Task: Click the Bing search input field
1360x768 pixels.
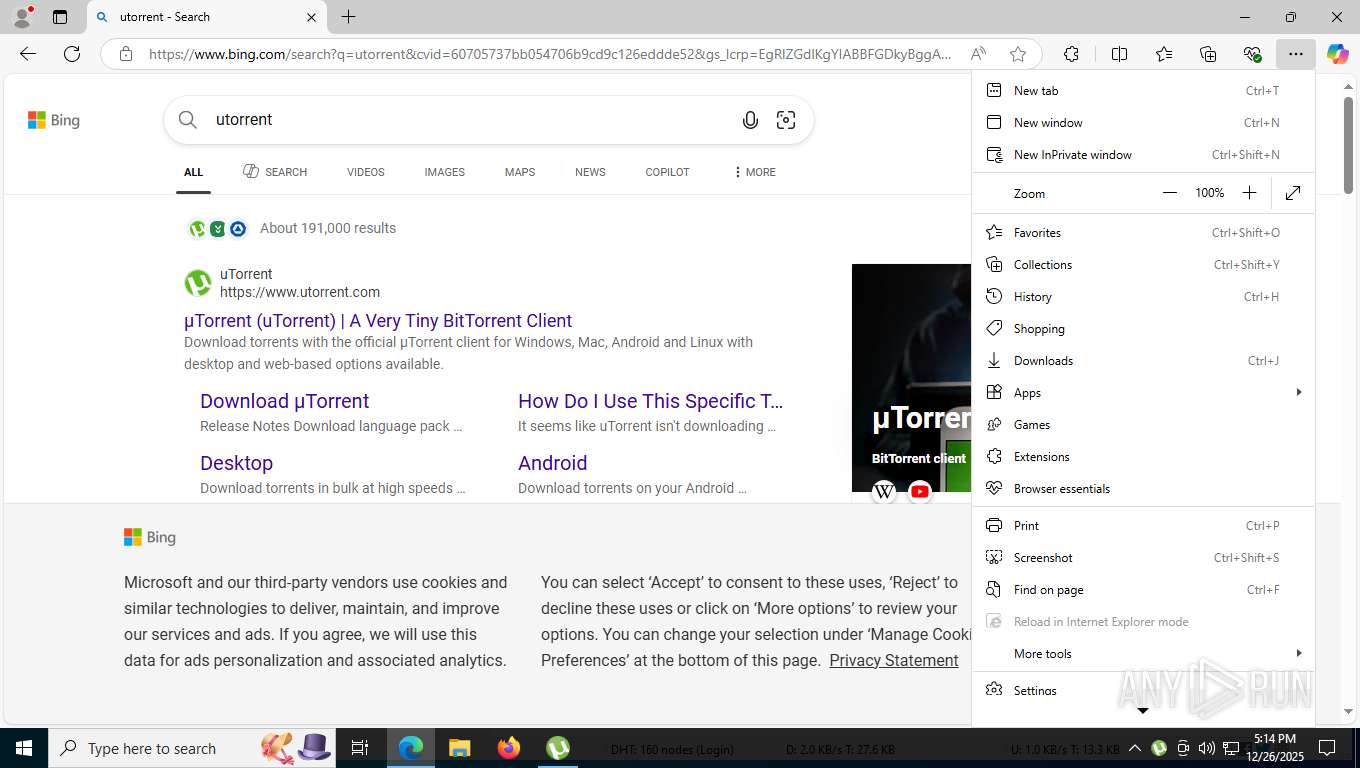Action: [470, 120]
